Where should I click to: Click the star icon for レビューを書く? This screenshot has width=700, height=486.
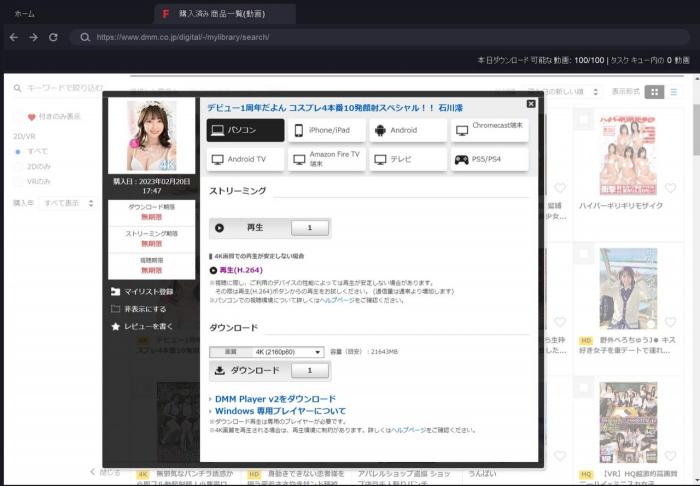(116, 327)
